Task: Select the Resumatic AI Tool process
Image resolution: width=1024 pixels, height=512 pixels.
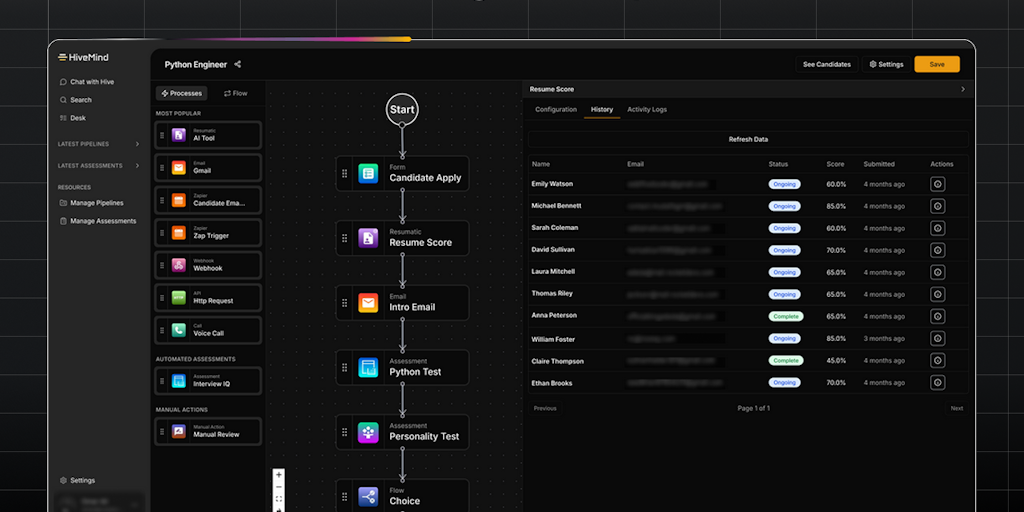Action: [x=208, y=135]
